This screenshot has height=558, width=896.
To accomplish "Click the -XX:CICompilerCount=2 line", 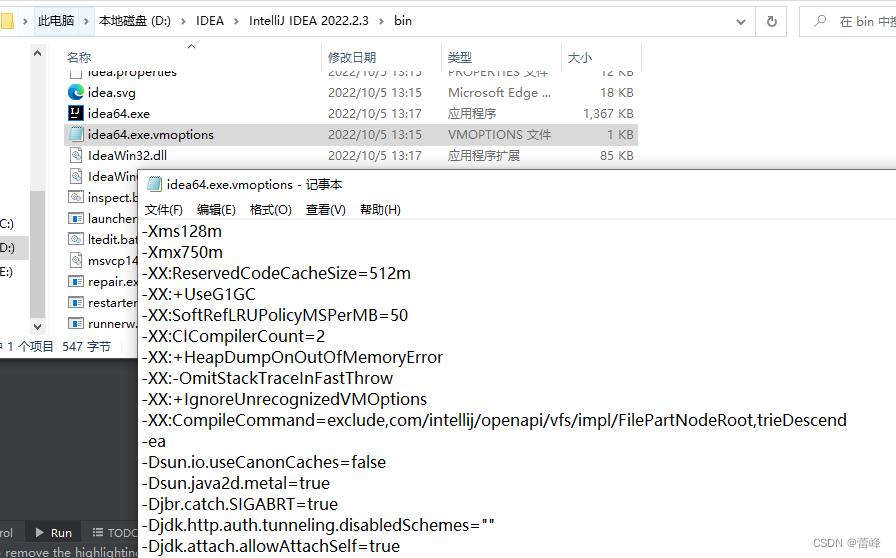I will (233, 336).
